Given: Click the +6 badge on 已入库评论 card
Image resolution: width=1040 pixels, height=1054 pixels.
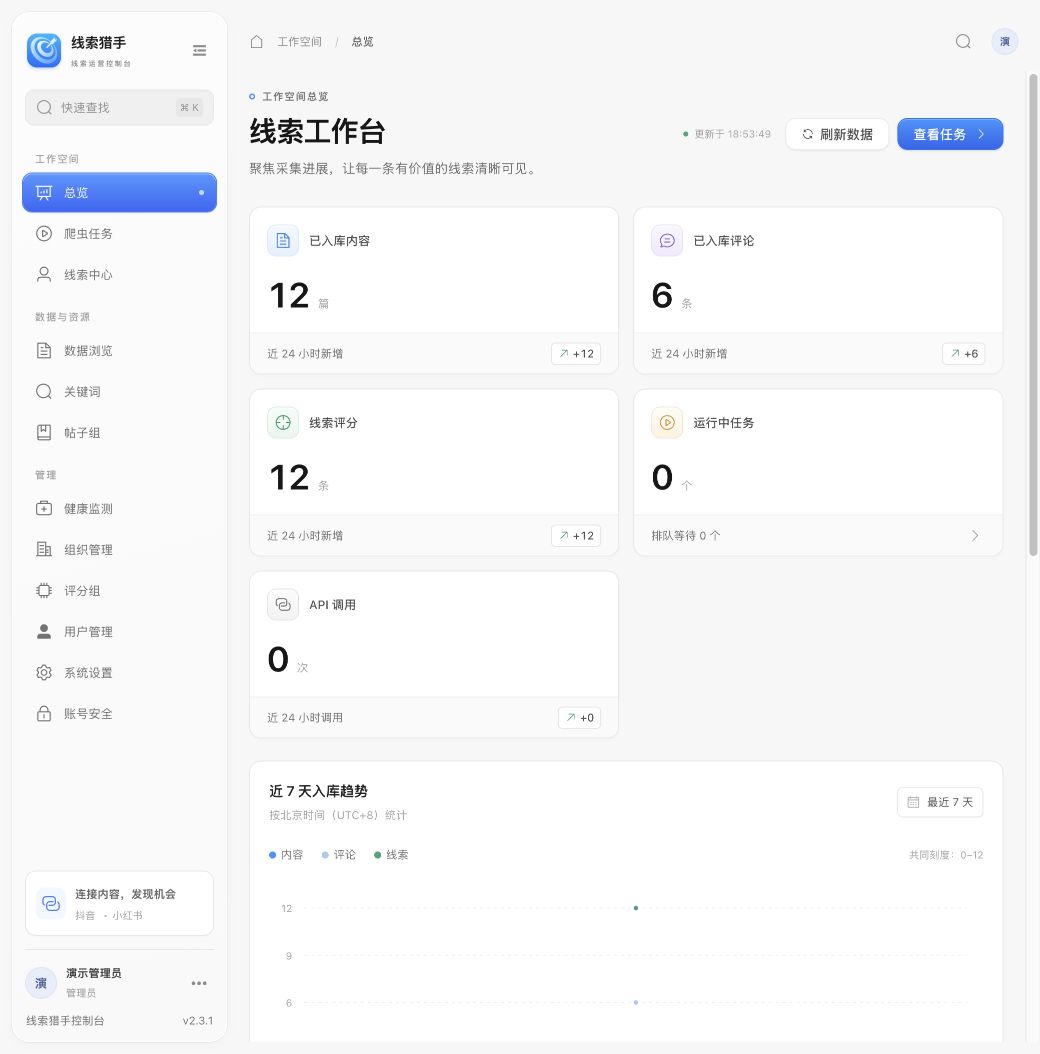Looking at the screenshot, I should [963, 354].
